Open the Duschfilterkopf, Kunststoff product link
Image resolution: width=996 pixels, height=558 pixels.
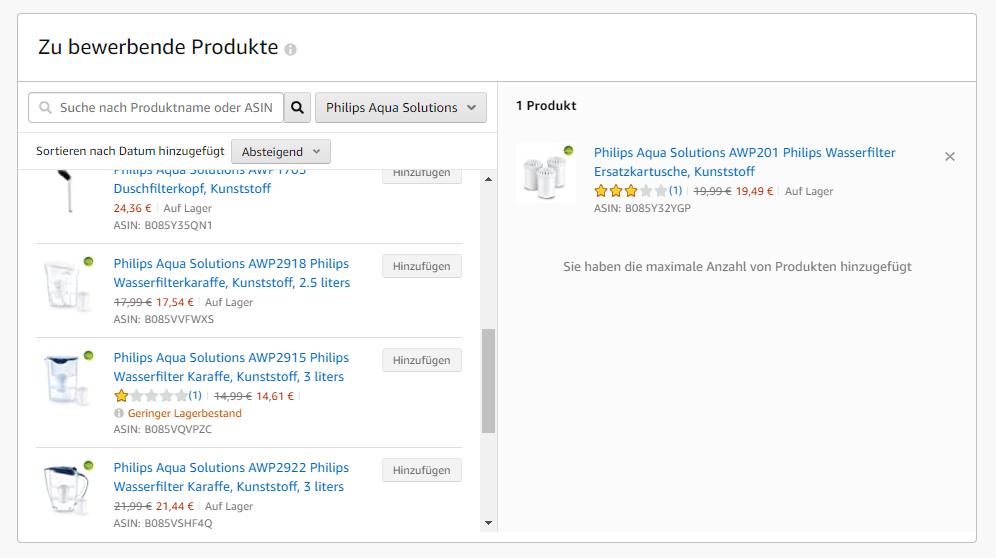(192, 188)
